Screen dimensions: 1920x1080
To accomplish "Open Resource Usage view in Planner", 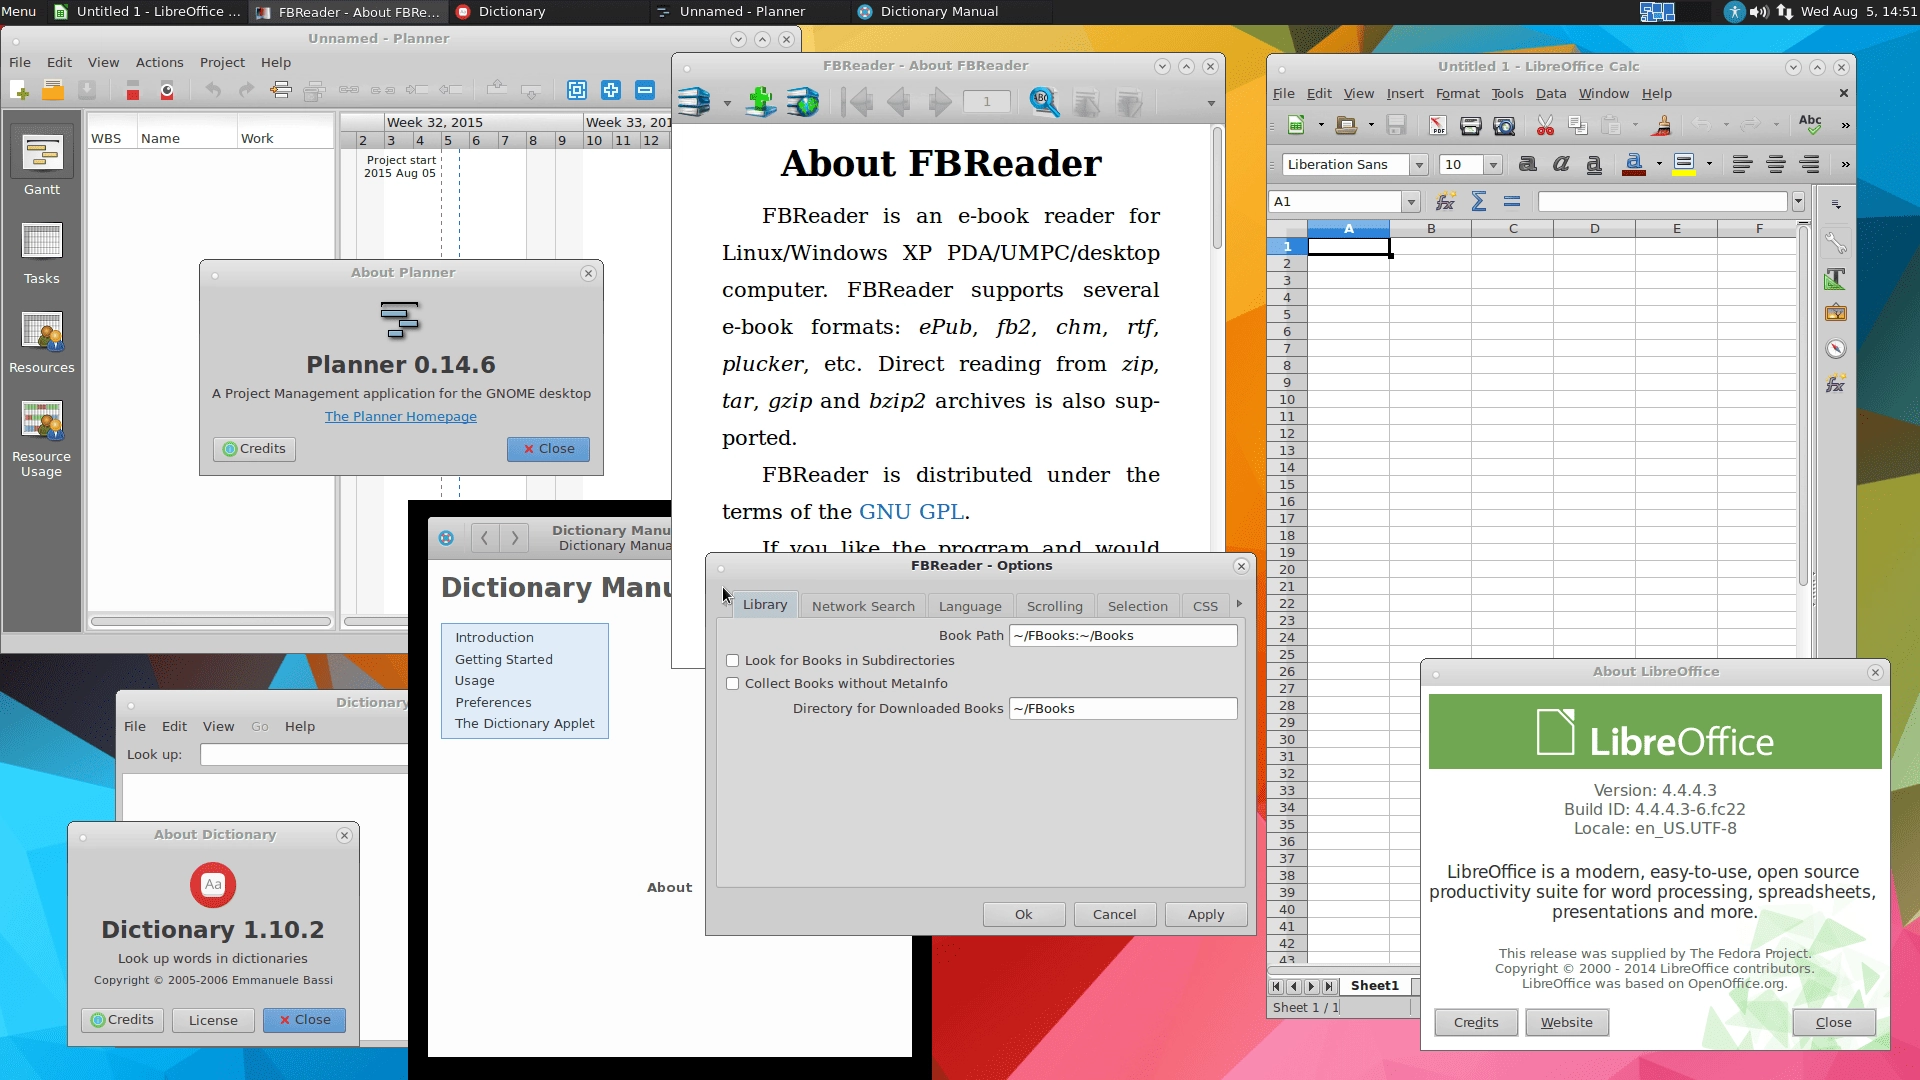I will click(x=42, y=438).
